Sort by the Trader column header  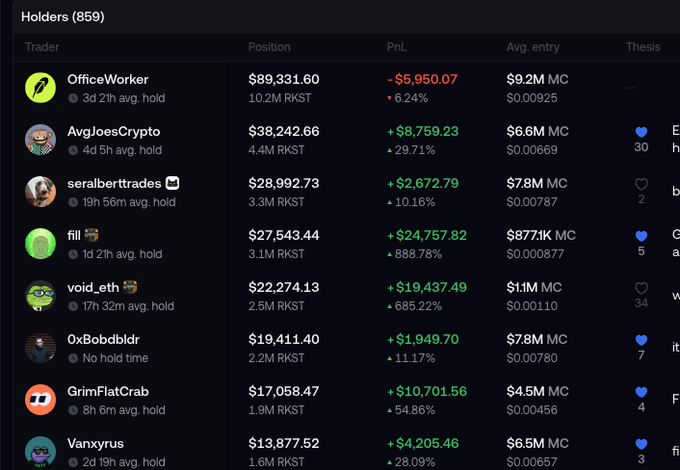(42, 47)
